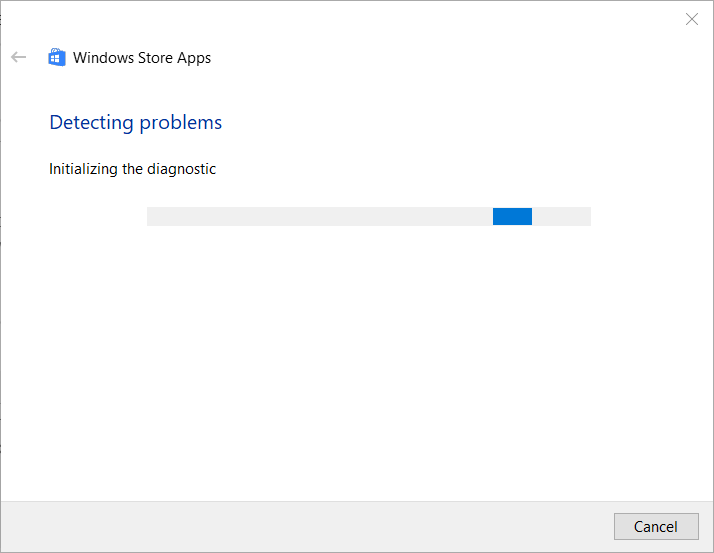Click the word "diagnostic" in the status line
This screenshot has height=553, width=714.
[x=182, y=169]
